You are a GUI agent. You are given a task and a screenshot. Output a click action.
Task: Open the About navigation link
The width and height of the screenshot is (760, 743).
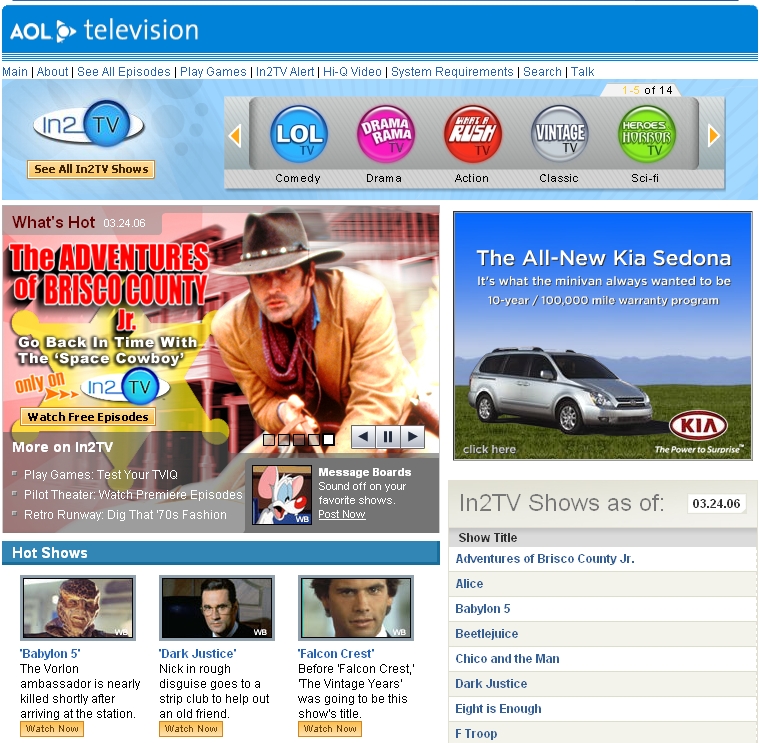click(52, 72)
